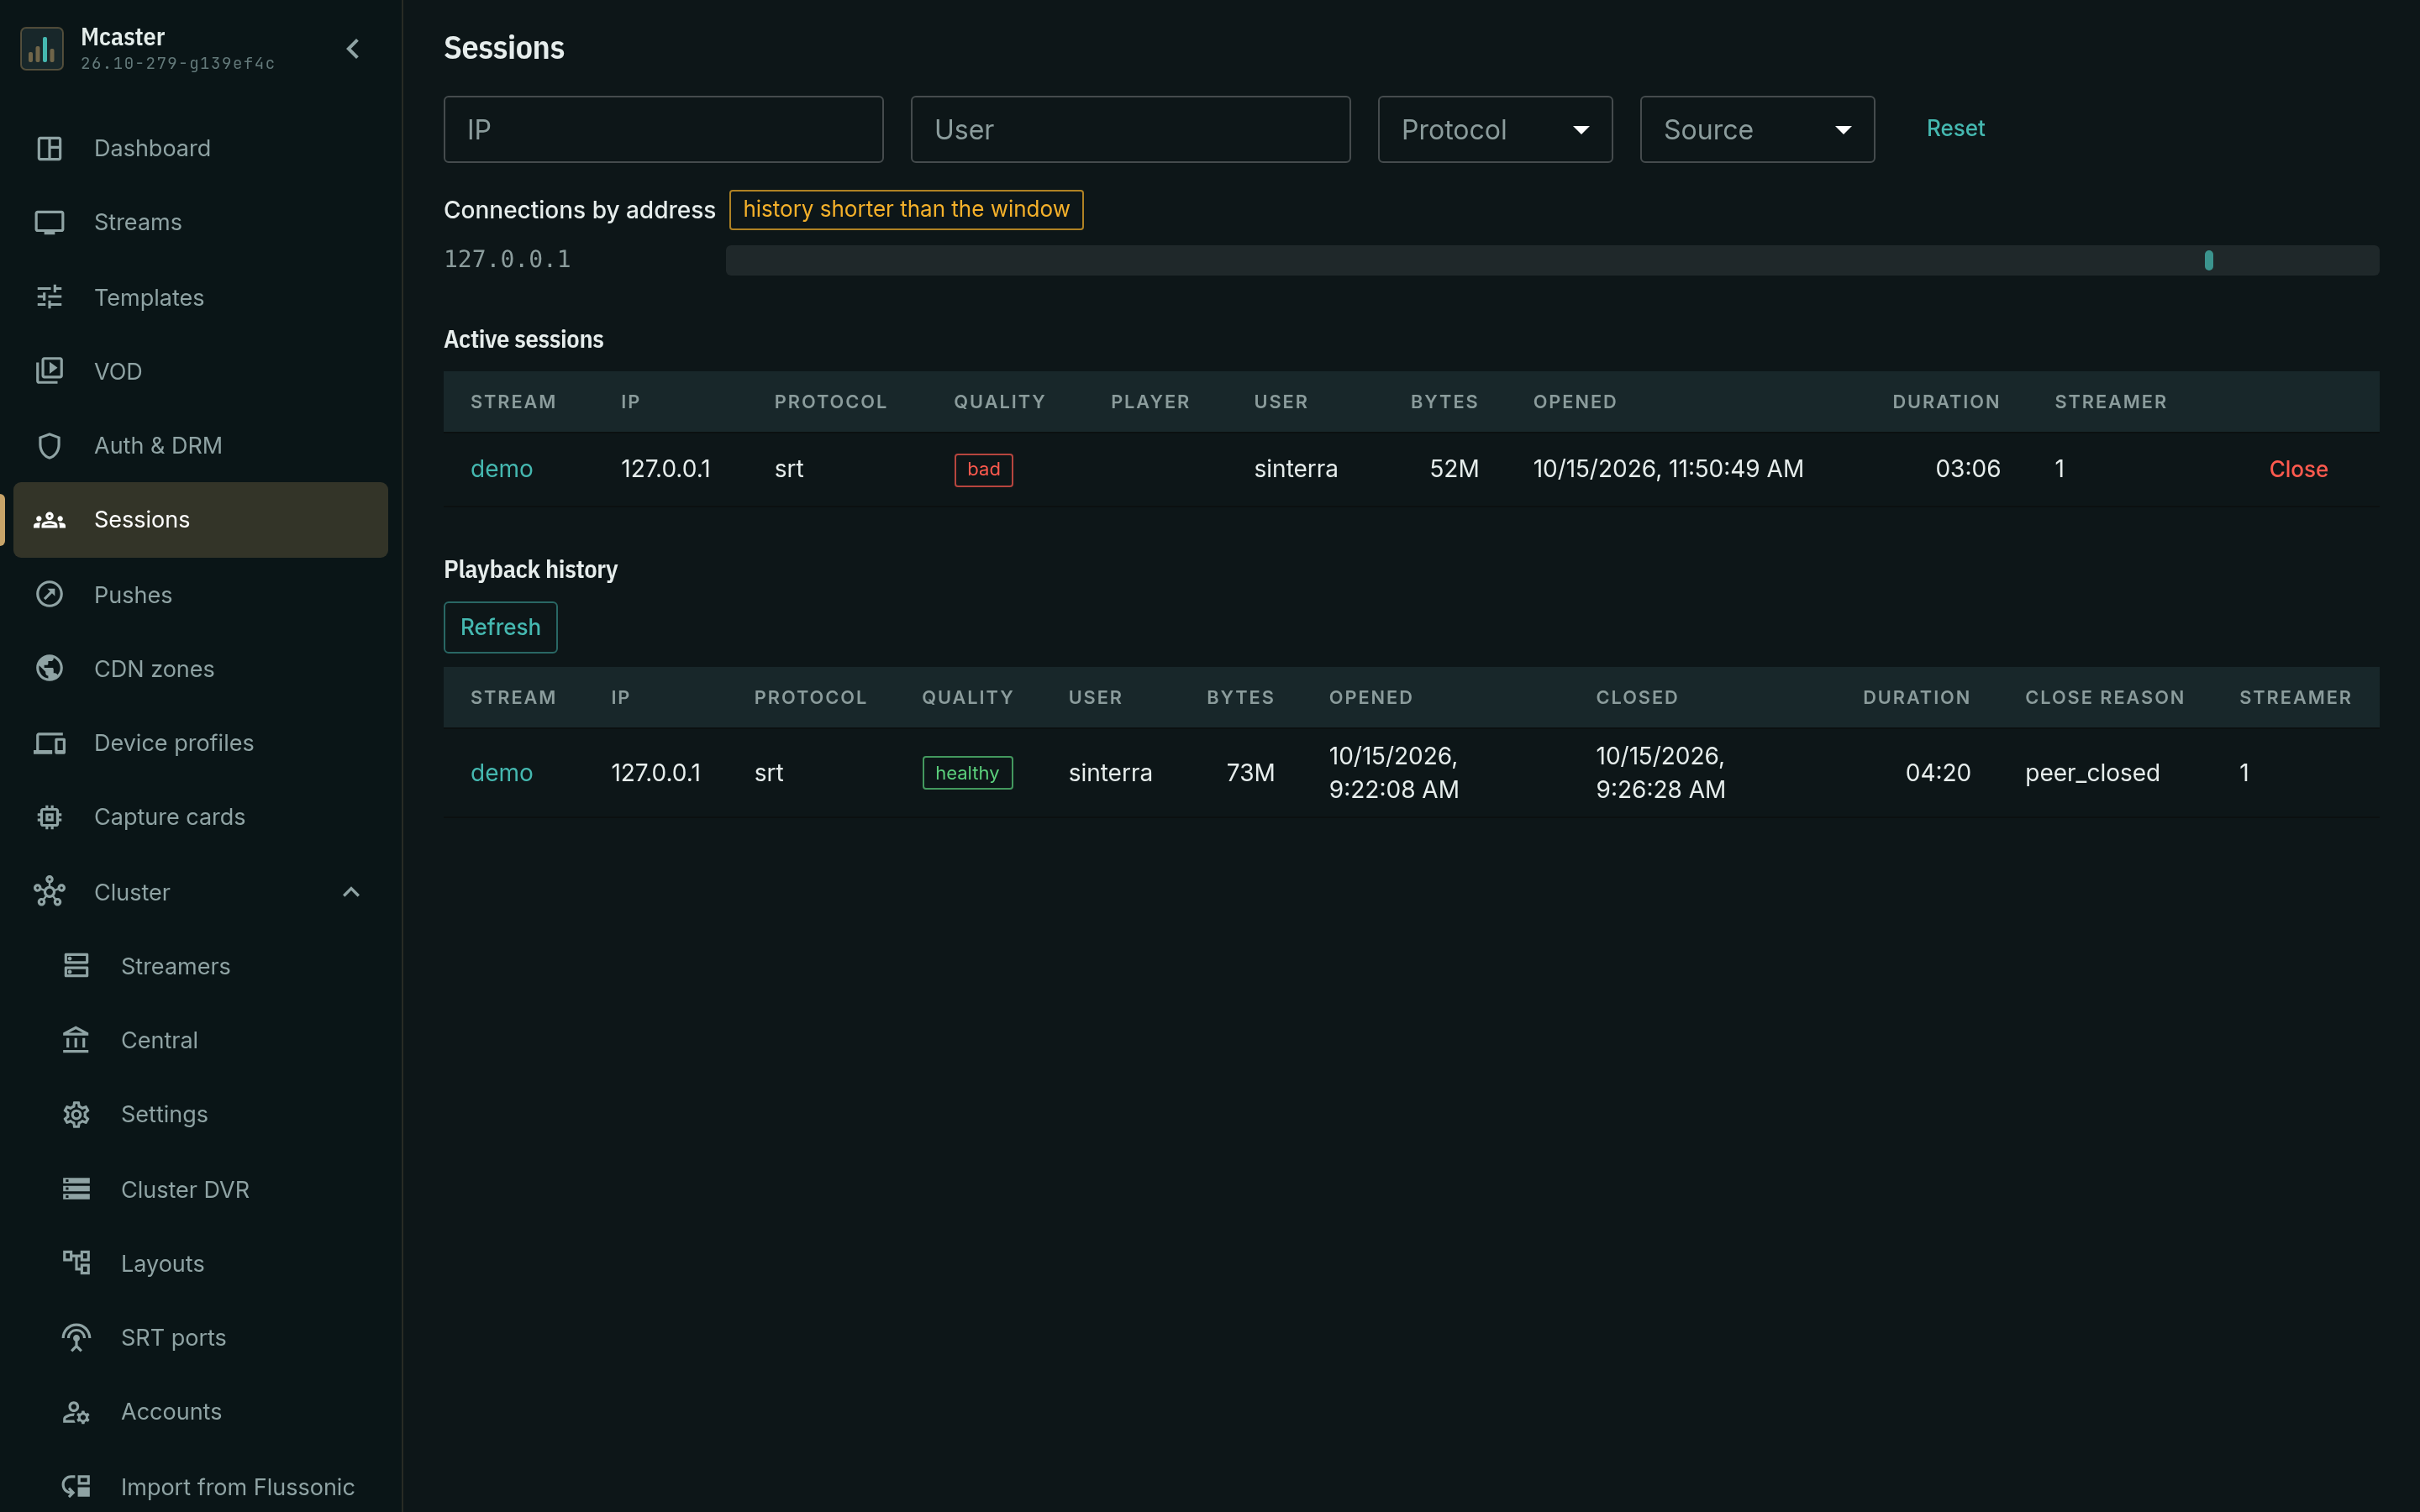Click the 'healthy' quality badge
Screen dimensions: 2420x1512
(967, 773)
